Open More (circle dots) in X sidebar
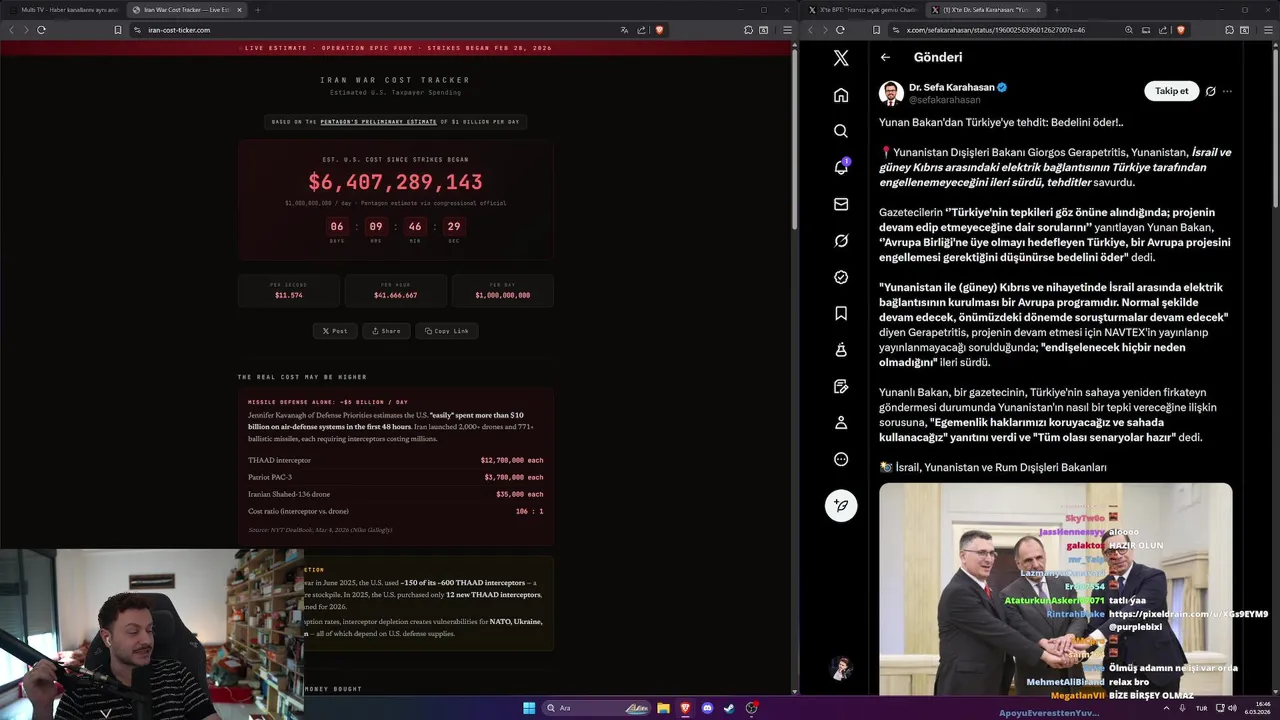 tap(841, 459)
